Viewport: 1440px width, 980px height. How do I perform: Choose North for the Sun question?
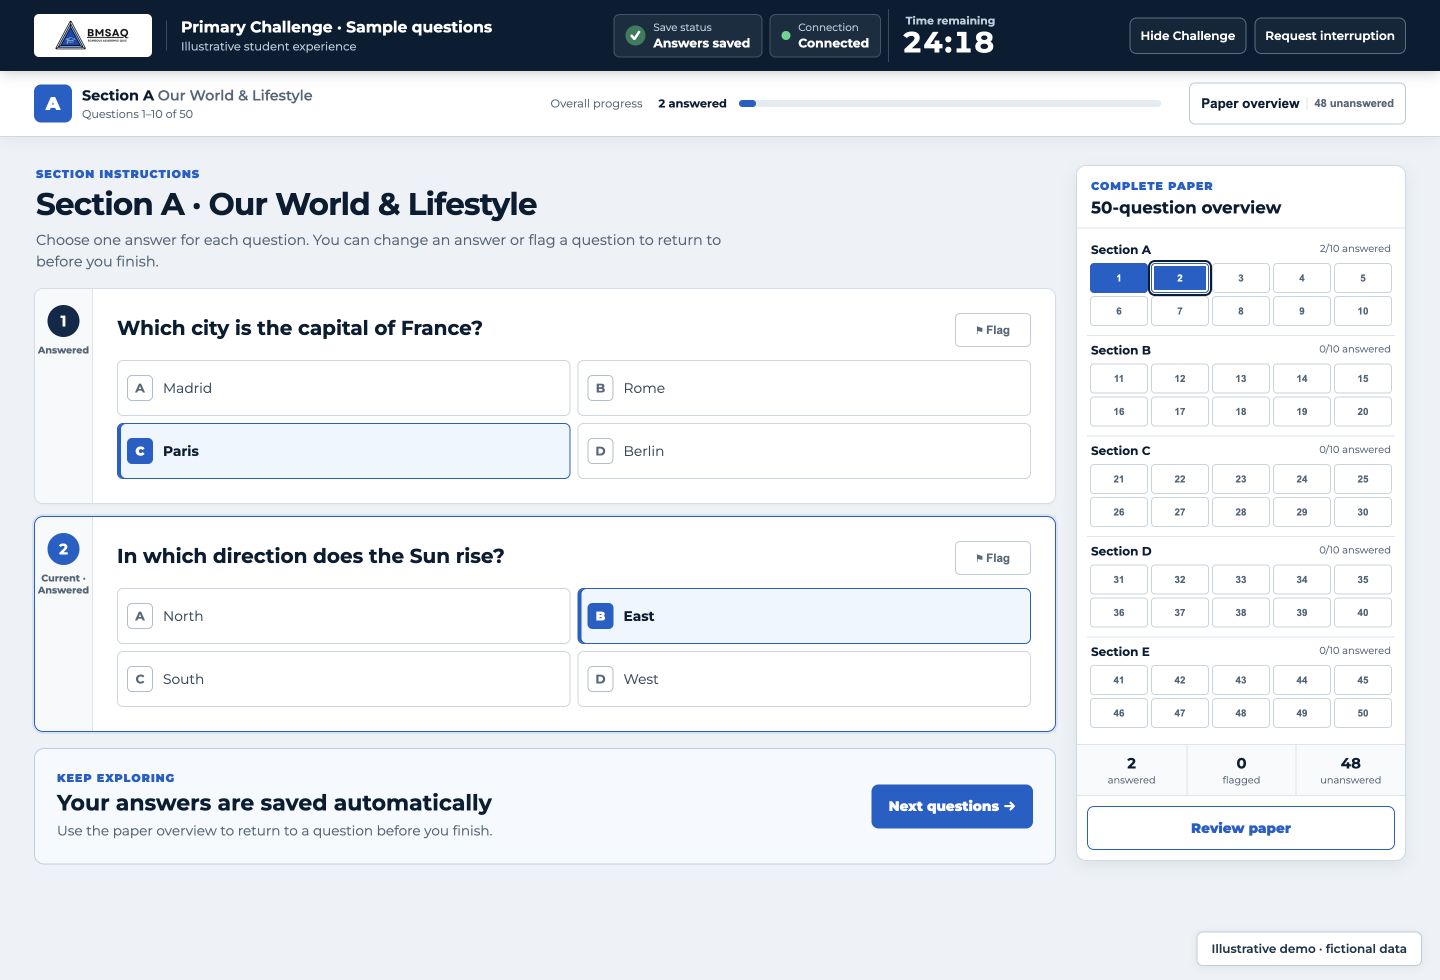click(x=343, y=616)
